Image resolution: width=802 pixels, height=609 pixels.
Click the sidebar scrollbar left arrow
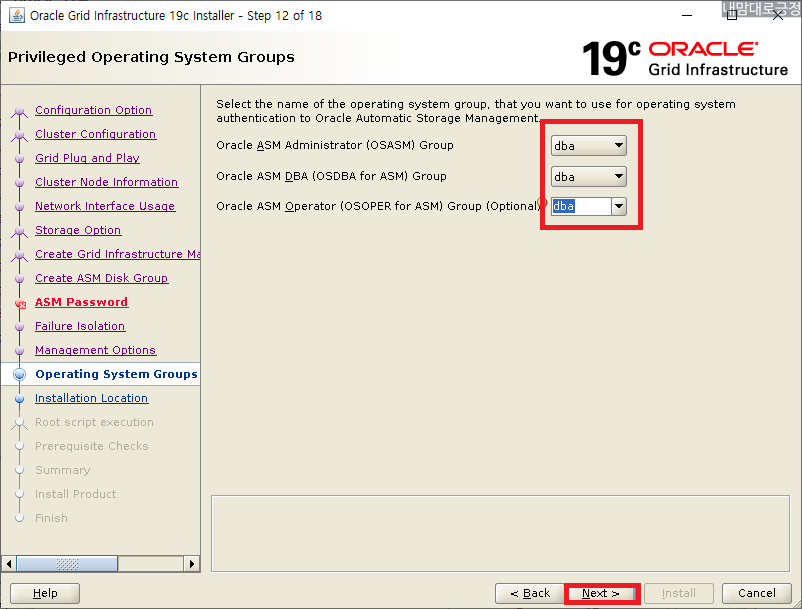9,564
